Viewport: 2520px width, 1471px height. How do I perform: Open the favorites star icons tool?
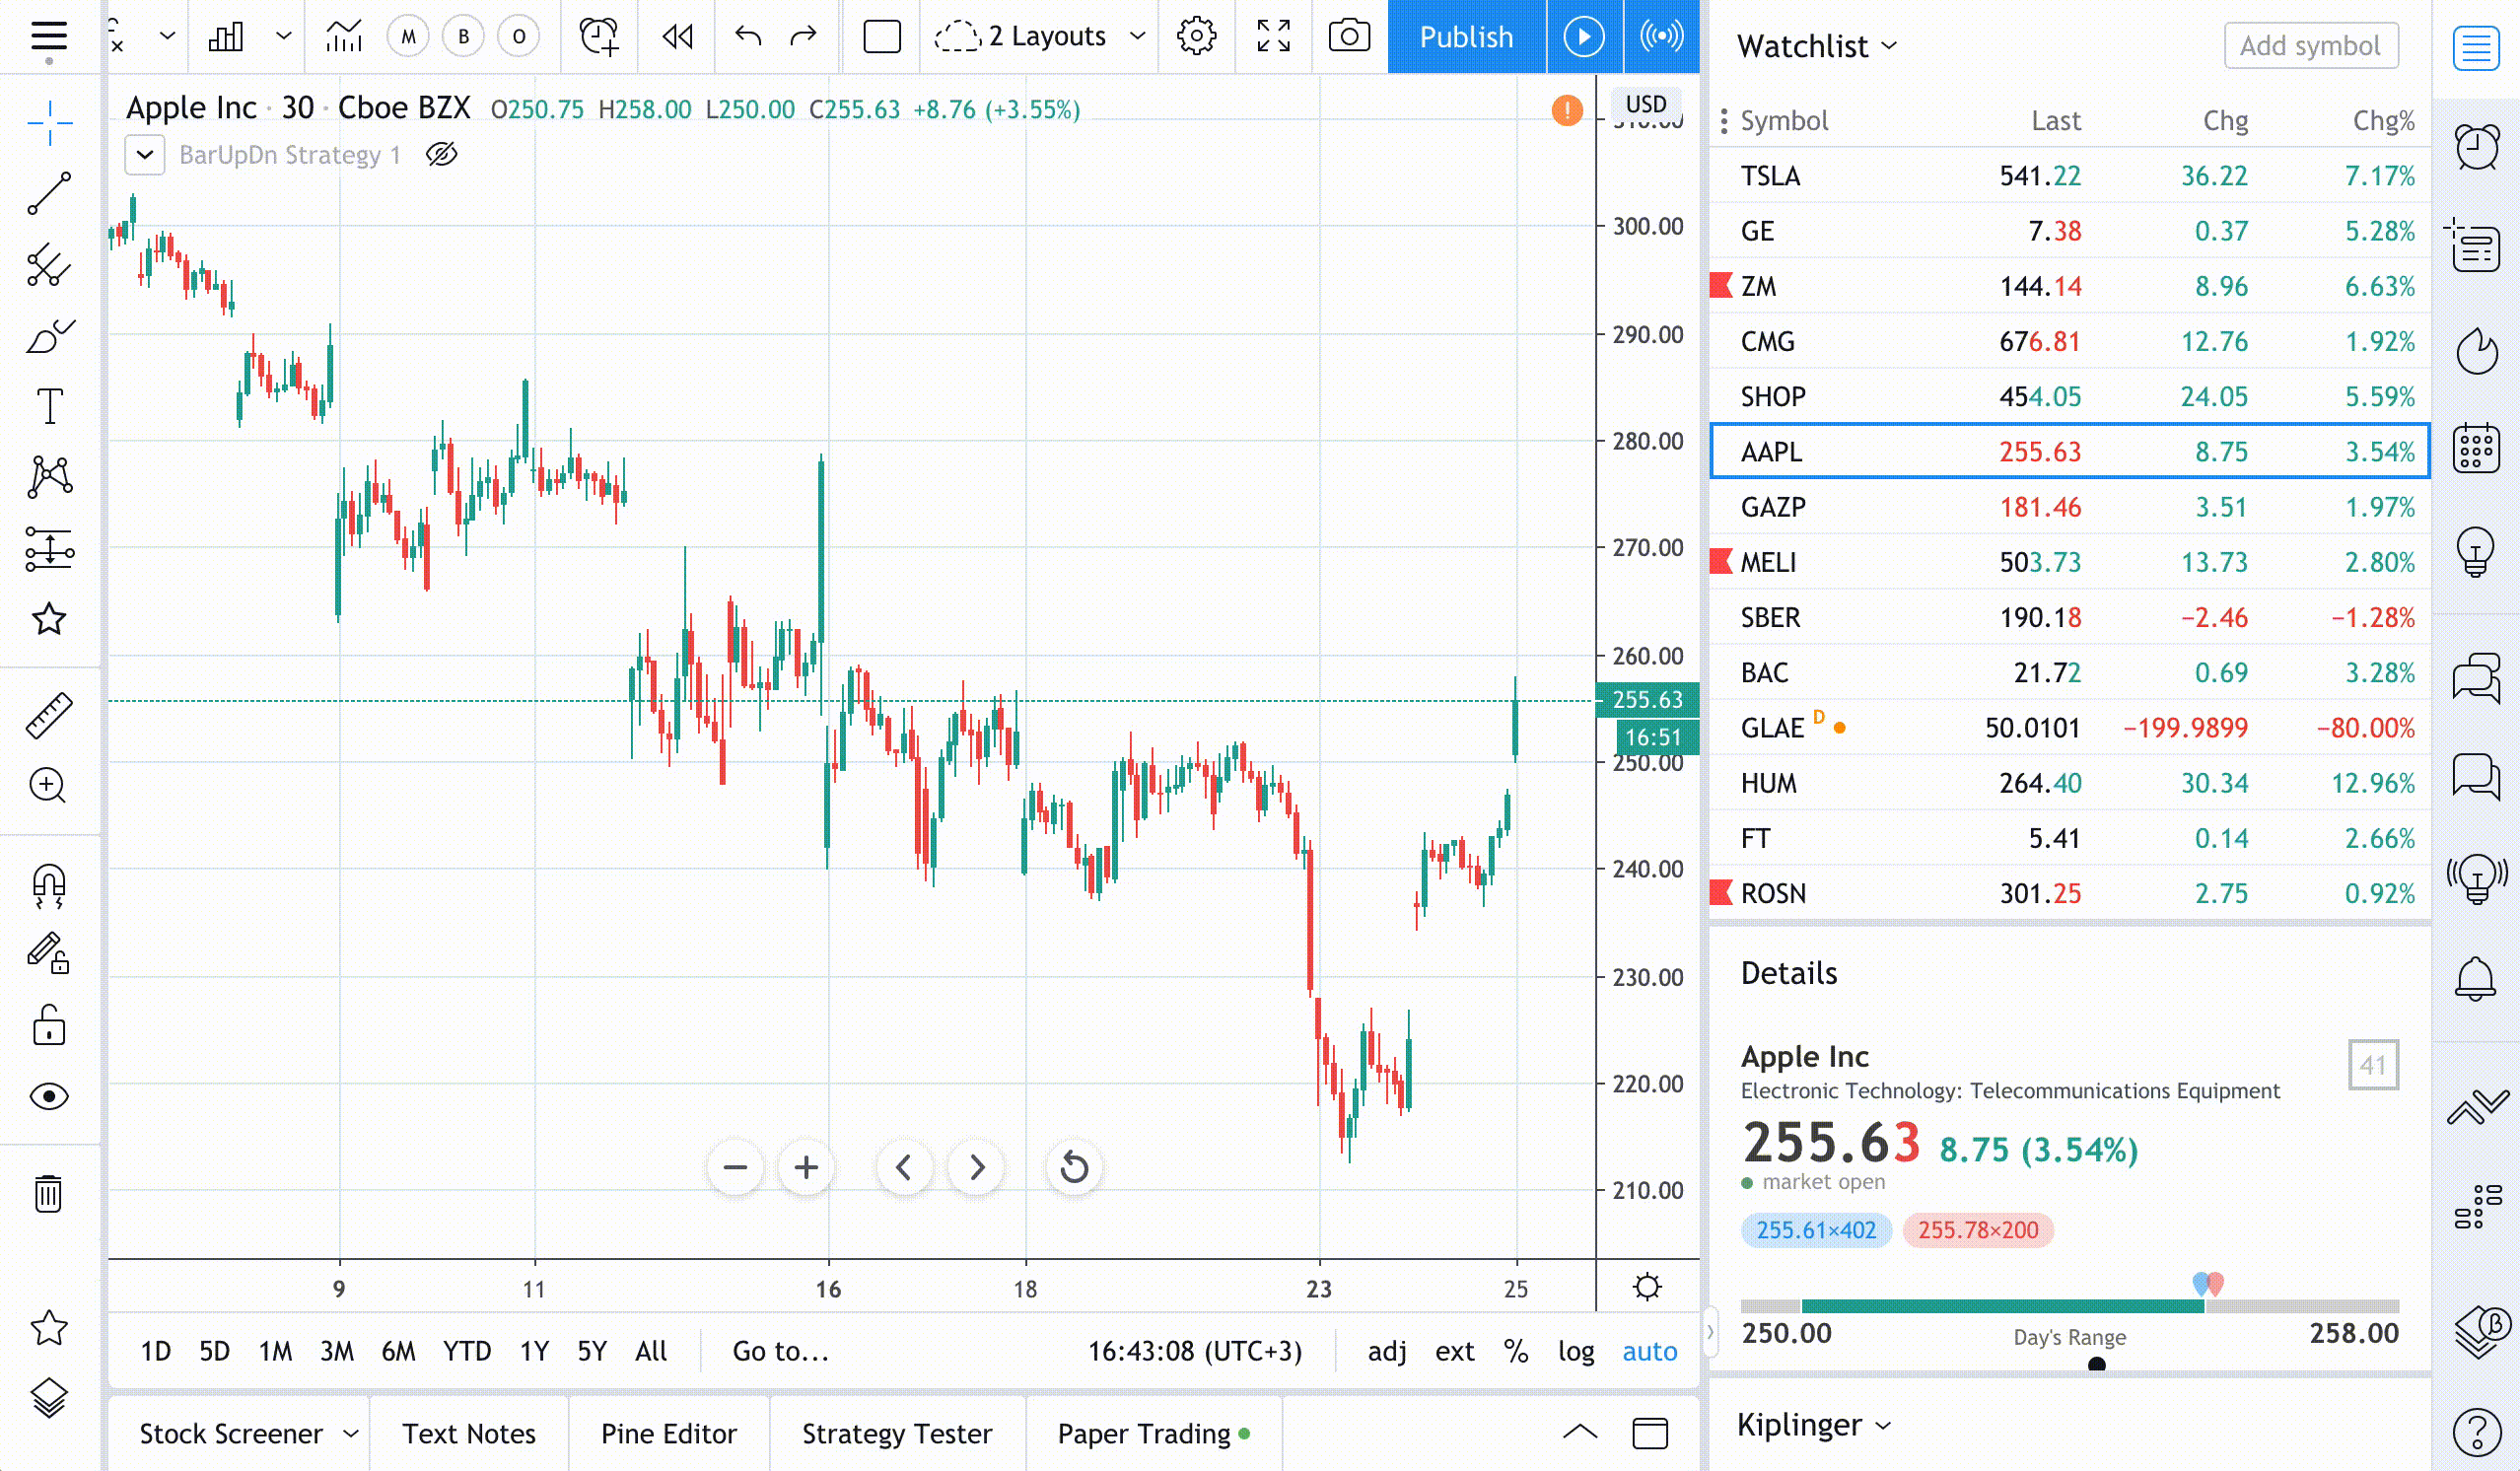(49, 619)
